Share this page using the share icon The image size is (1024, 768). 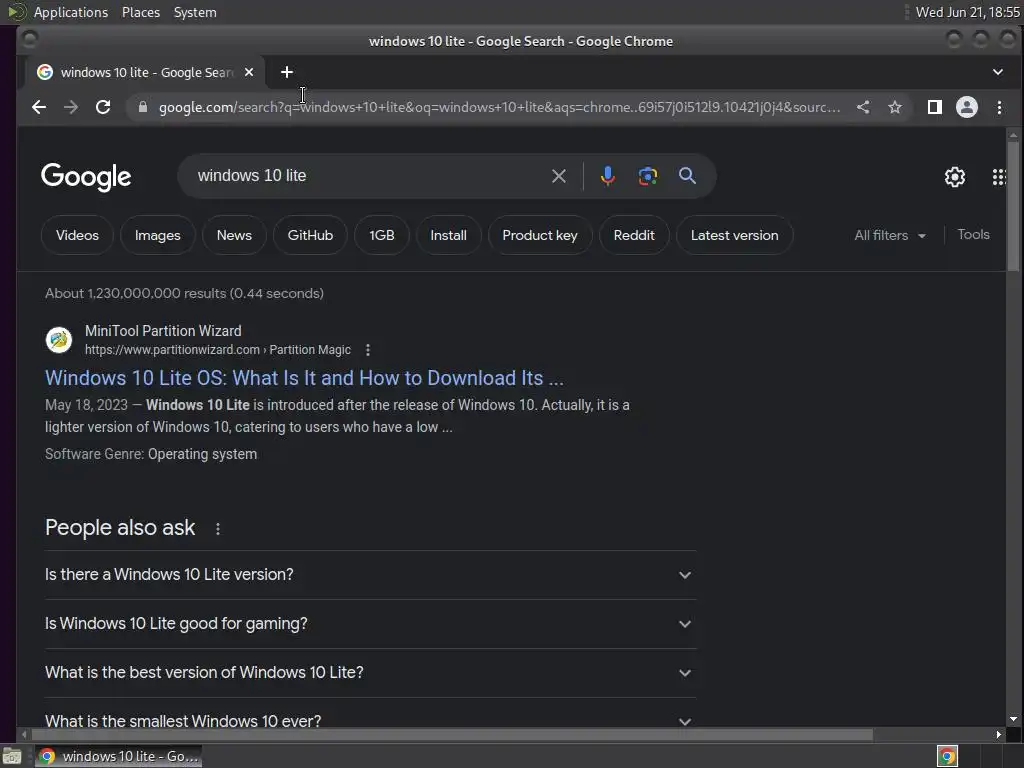pos(863,107)
